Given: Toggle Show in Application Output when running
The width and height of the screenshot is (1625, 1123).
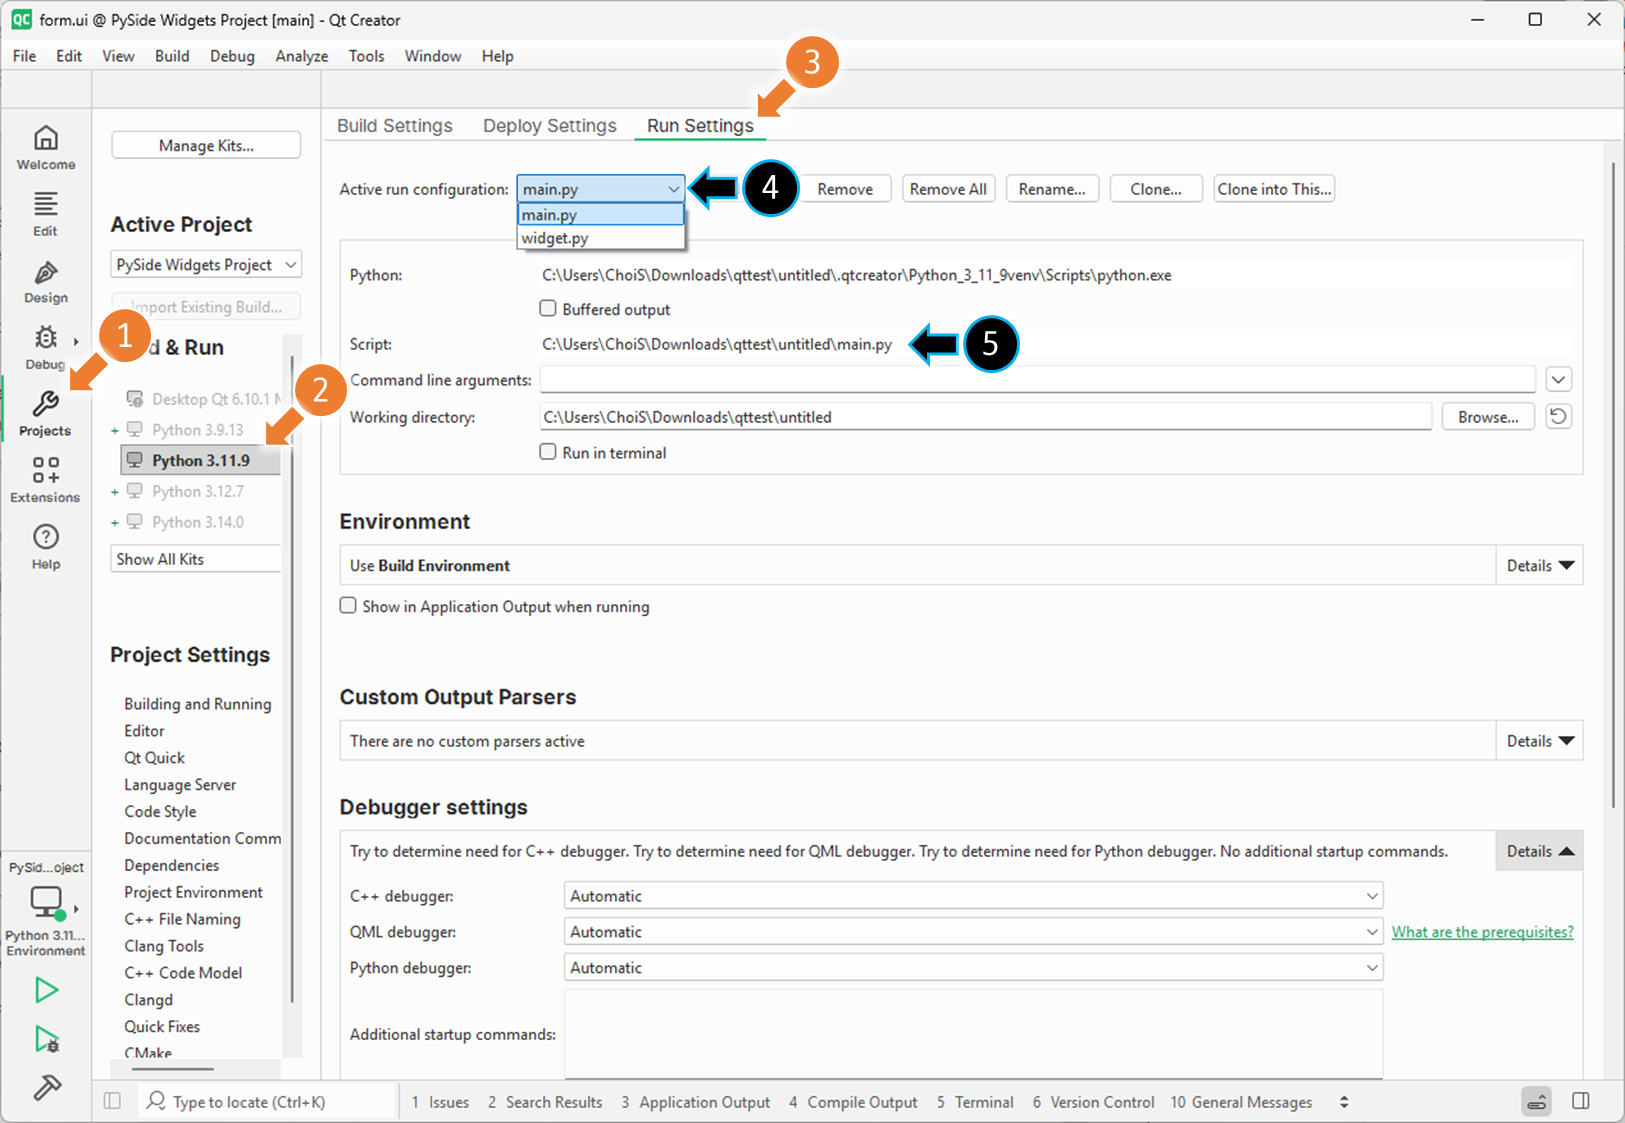Looking at the screenshot, I should click(x=348, y=606).
